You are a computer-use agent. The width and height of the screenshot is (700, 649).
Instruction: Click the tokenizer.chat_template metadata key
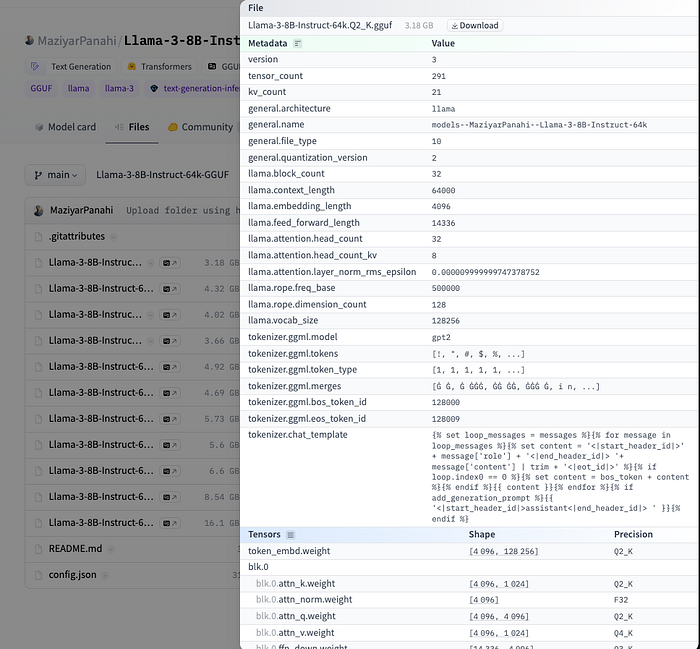[298, 435]
